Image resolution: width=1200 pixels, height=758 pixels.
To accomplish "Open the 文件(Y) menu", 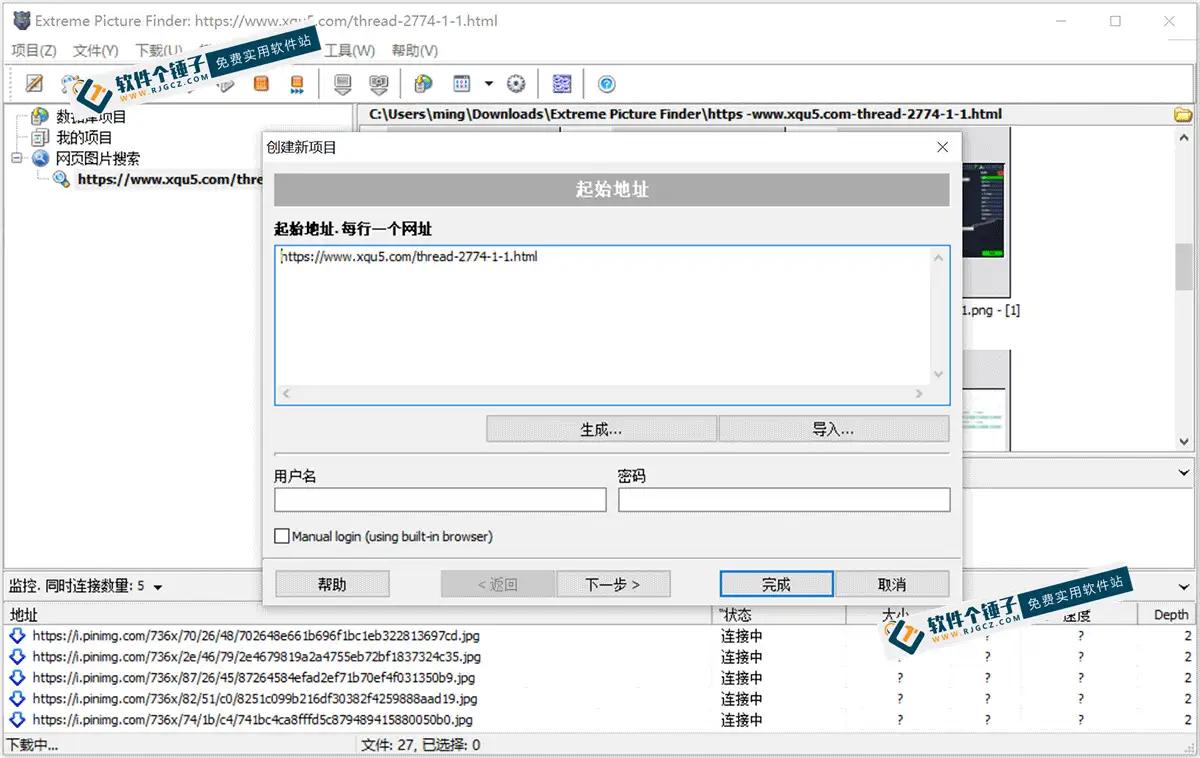I will point(96,50).
